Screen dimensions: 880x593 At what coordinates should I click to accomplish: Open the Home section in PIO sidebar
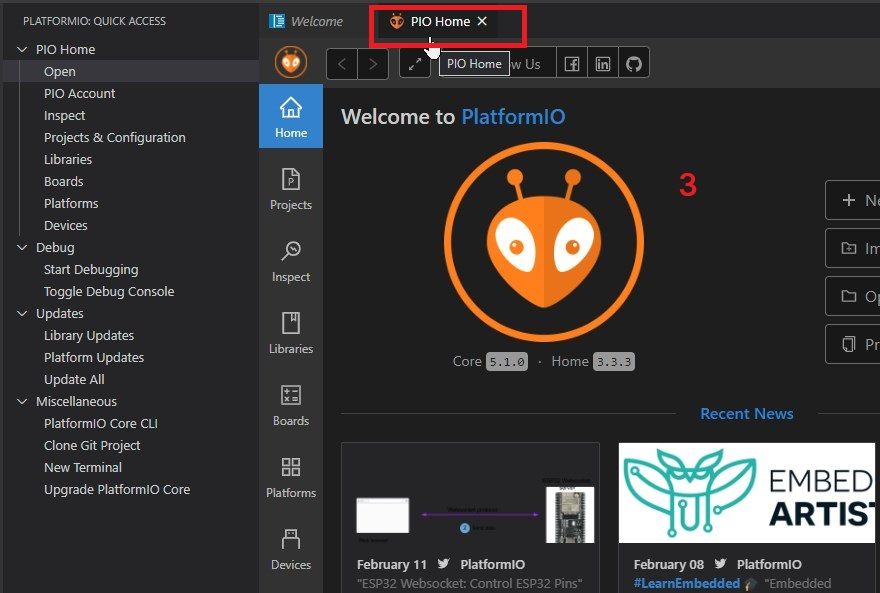coord(291,116)
